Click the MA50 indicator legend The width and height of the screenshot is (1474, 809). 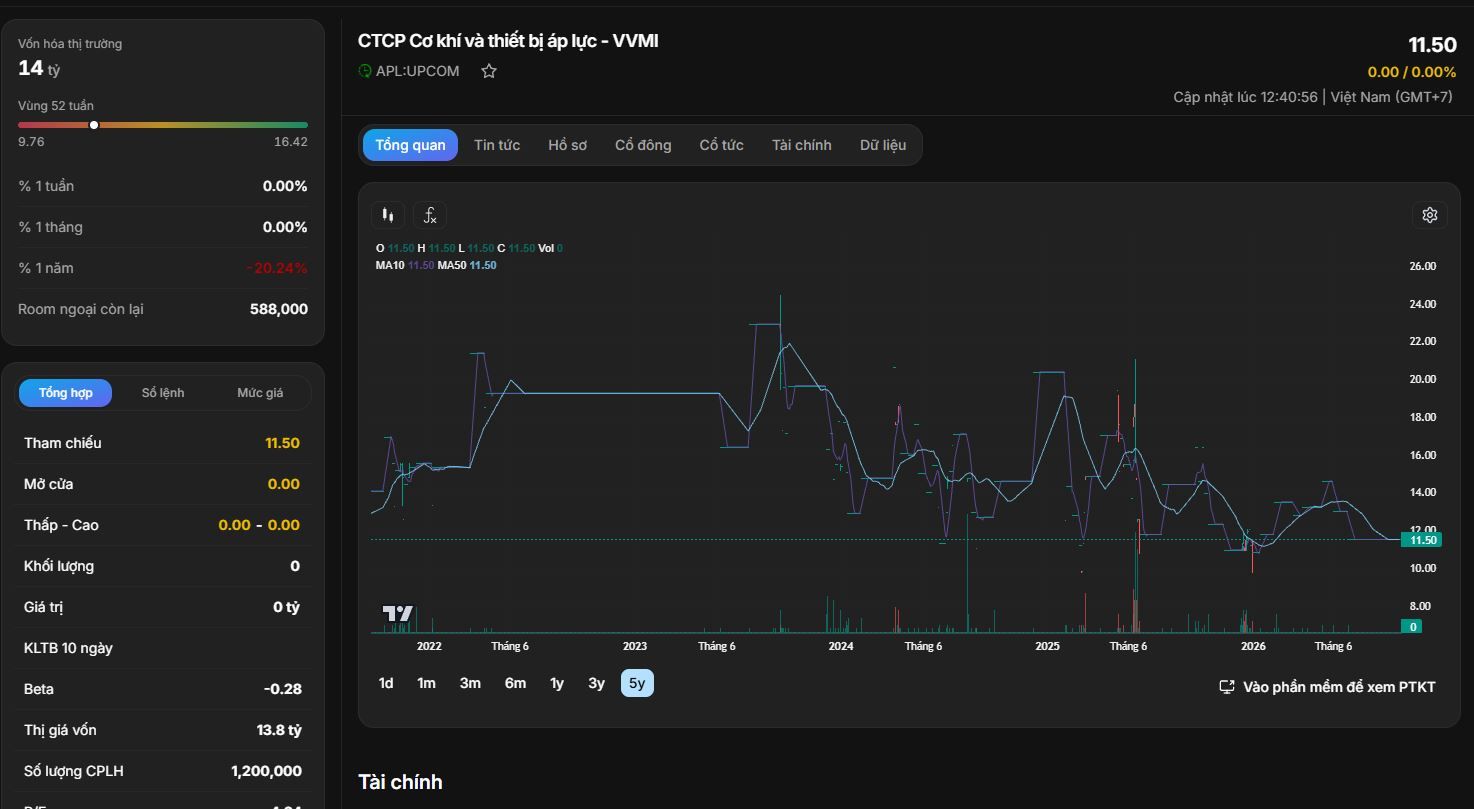tap(467, 265)
